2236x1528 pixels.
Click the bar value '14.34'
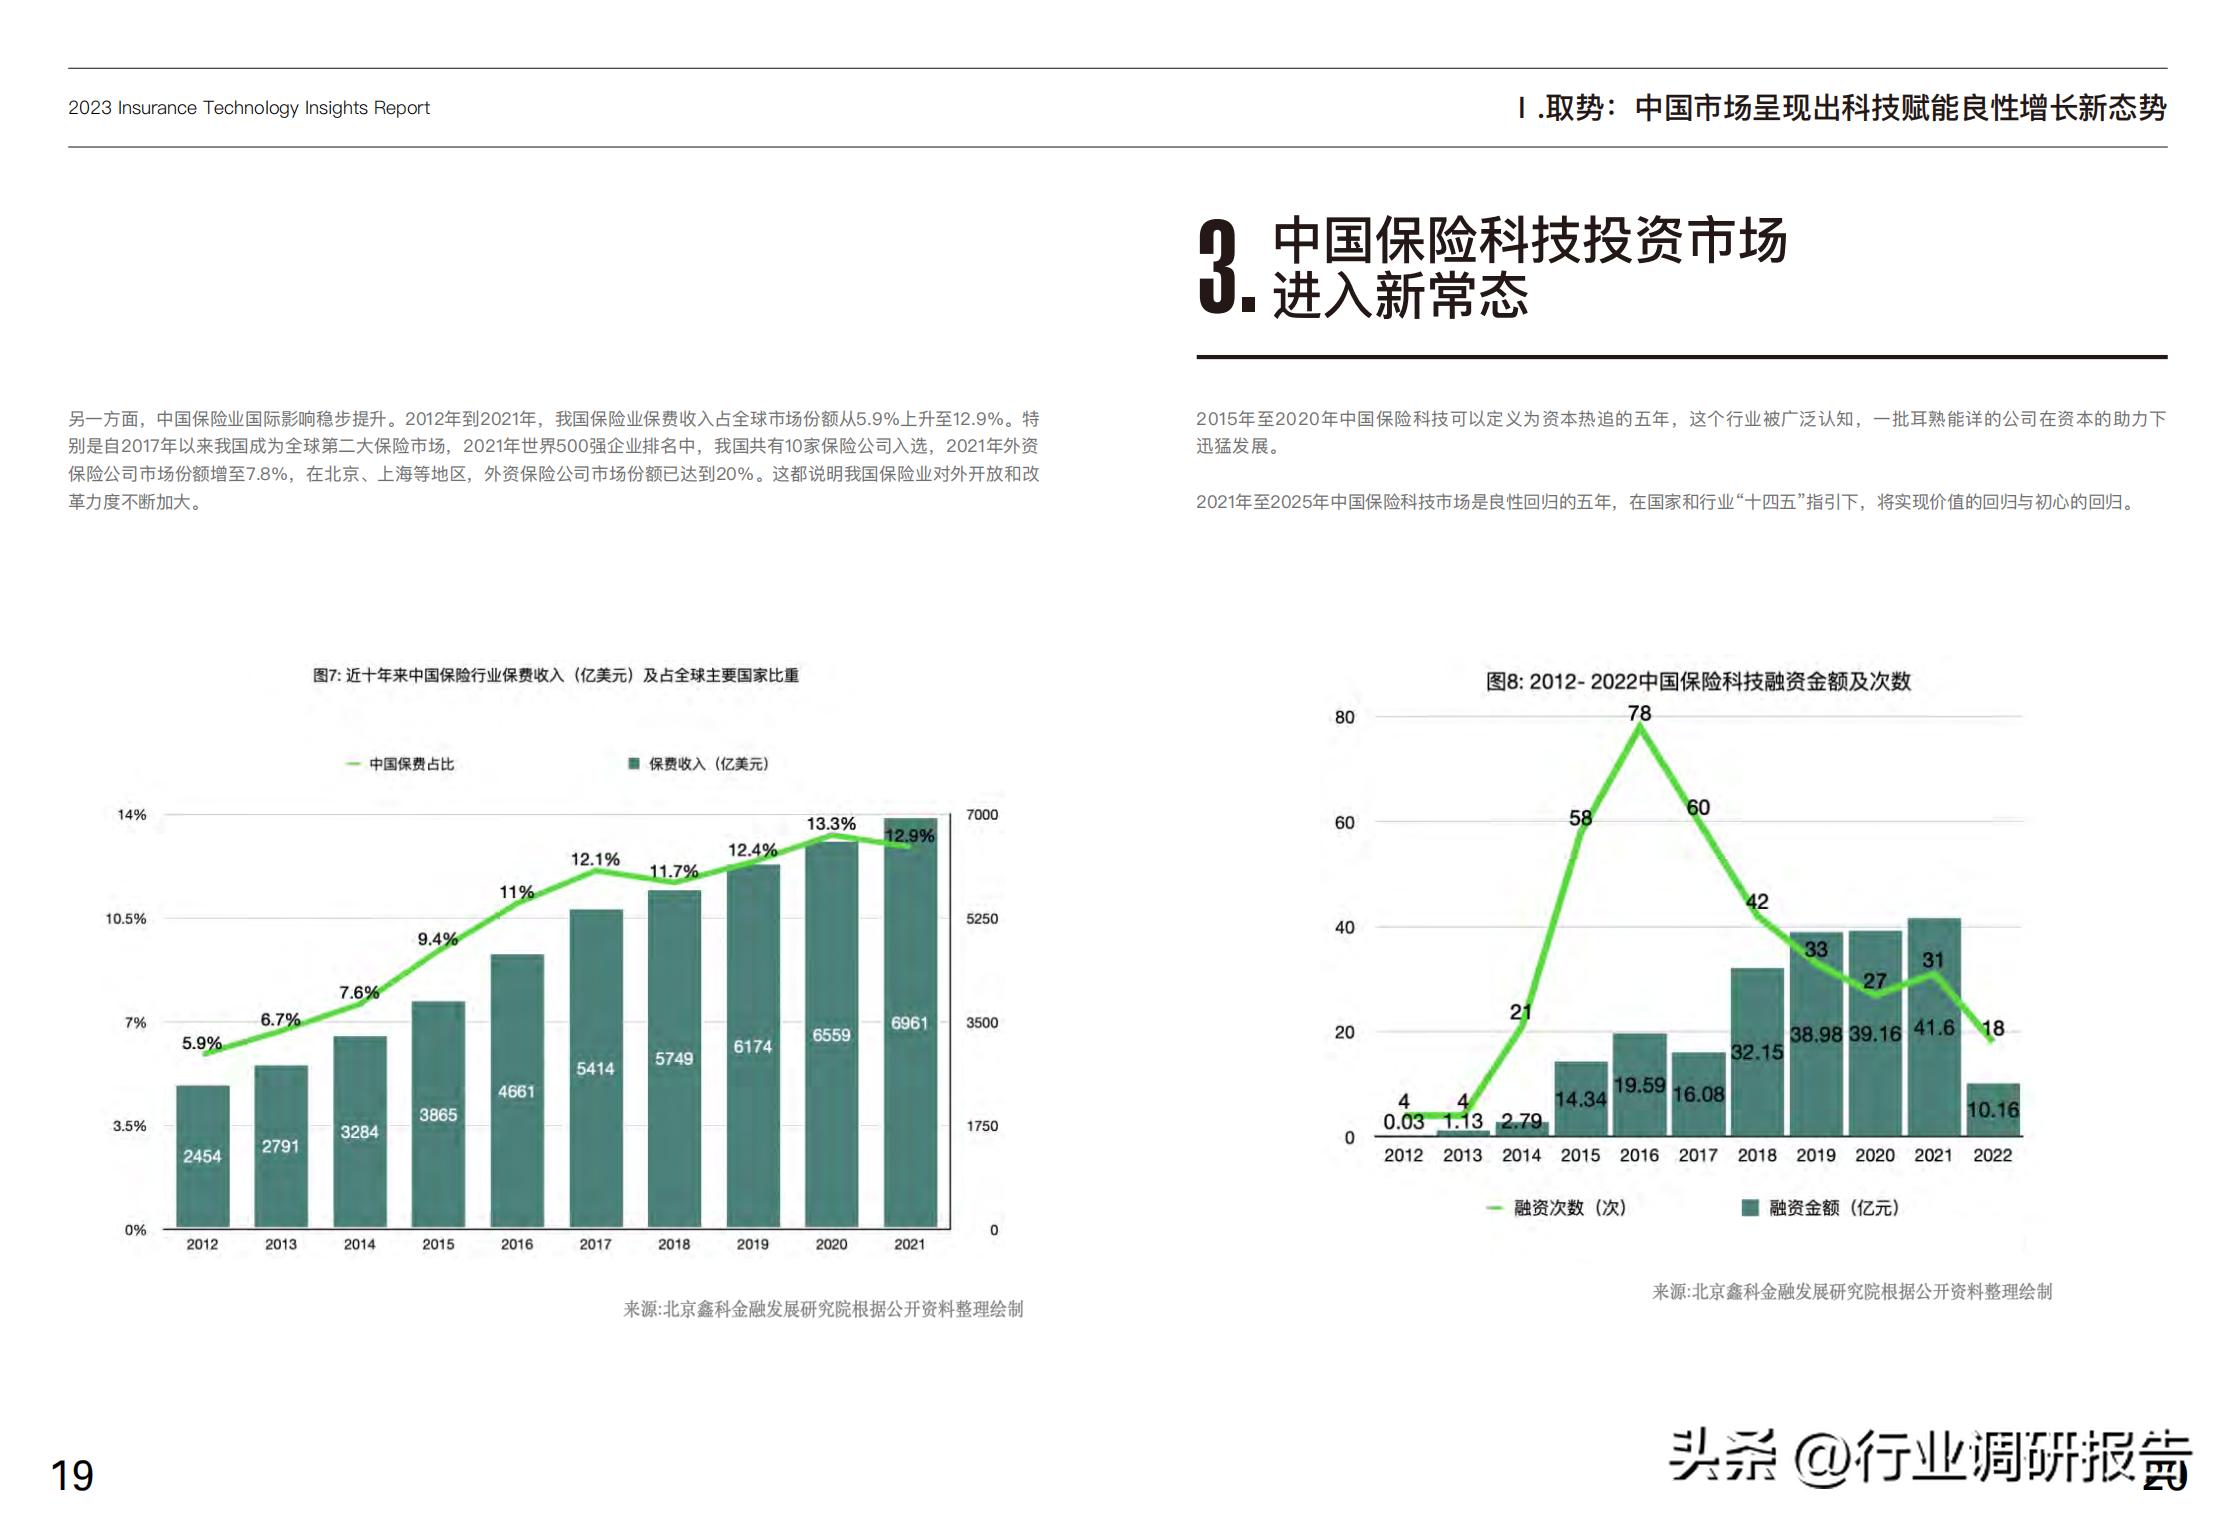(1581, 1099)
